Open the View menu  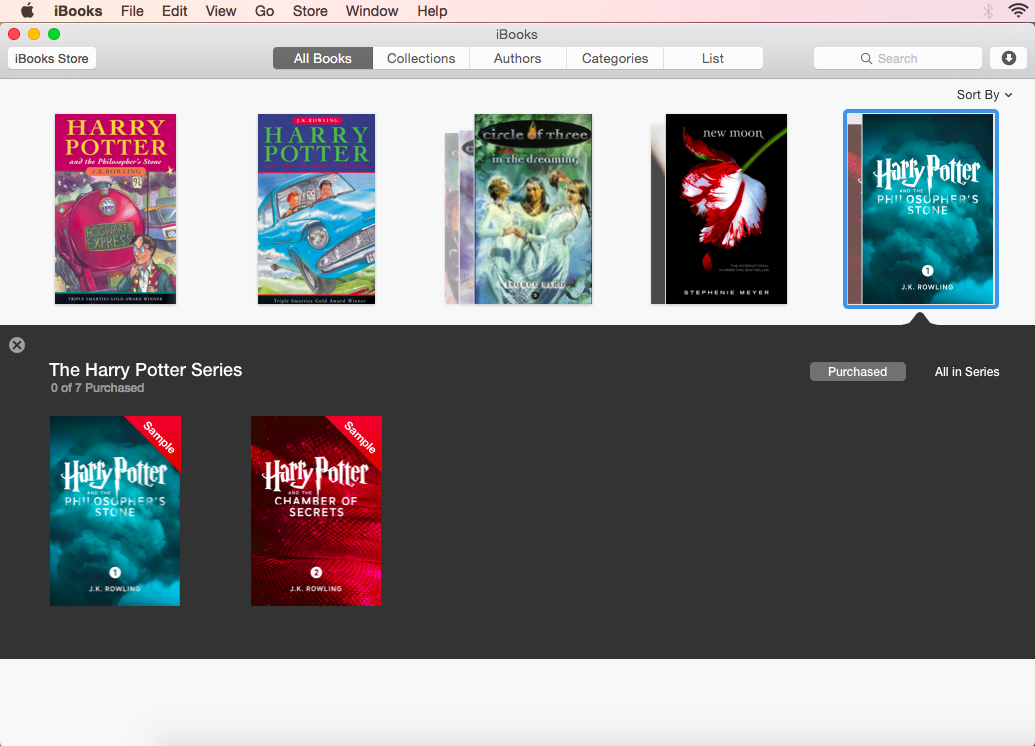coord(220,11)
